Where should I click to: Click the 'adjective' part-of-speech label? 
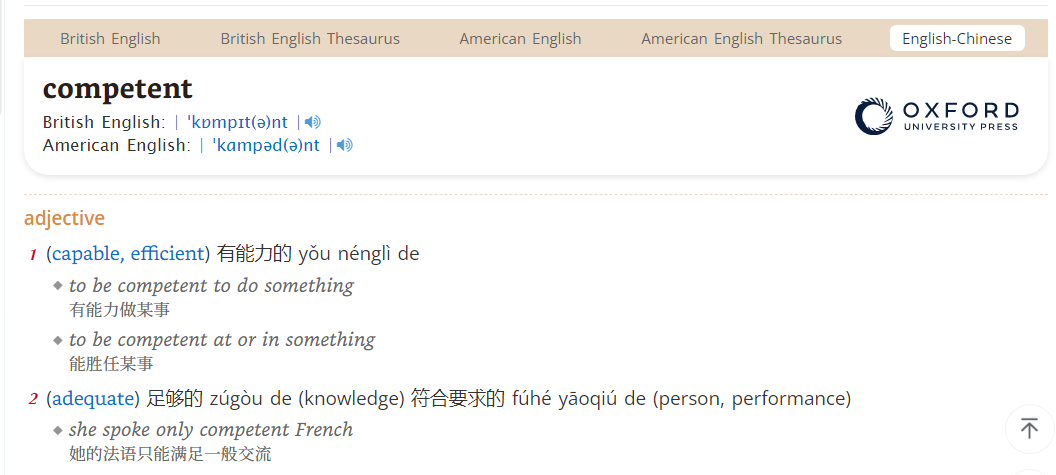point(65,218)
